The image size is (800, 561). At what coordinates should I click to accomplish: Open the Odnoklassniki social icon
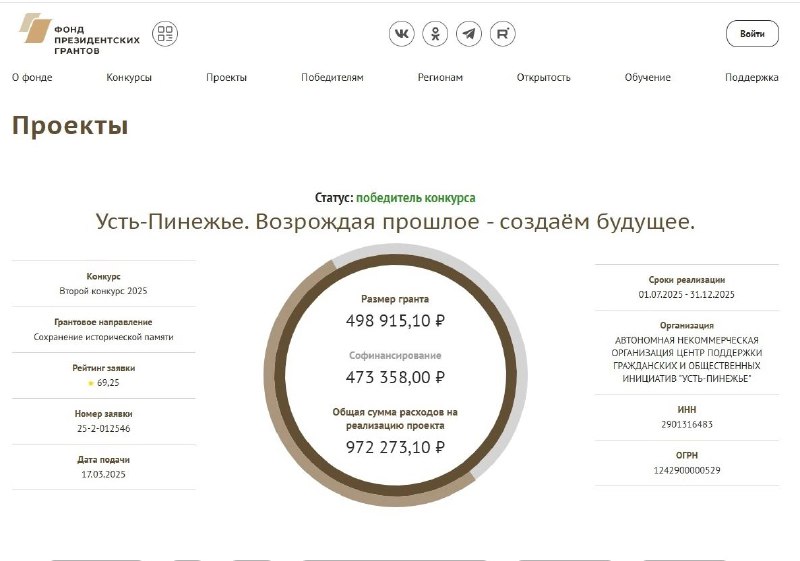(x=435, y=34)
